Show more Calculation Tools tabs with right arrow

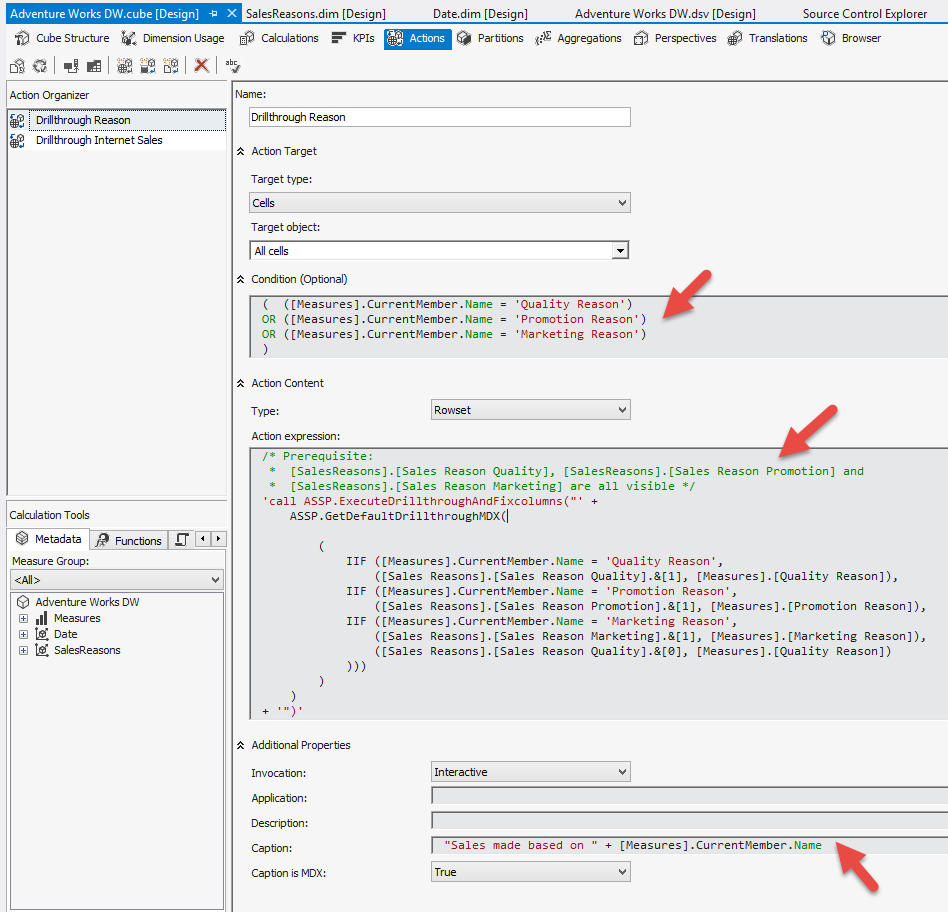point(218,539)
